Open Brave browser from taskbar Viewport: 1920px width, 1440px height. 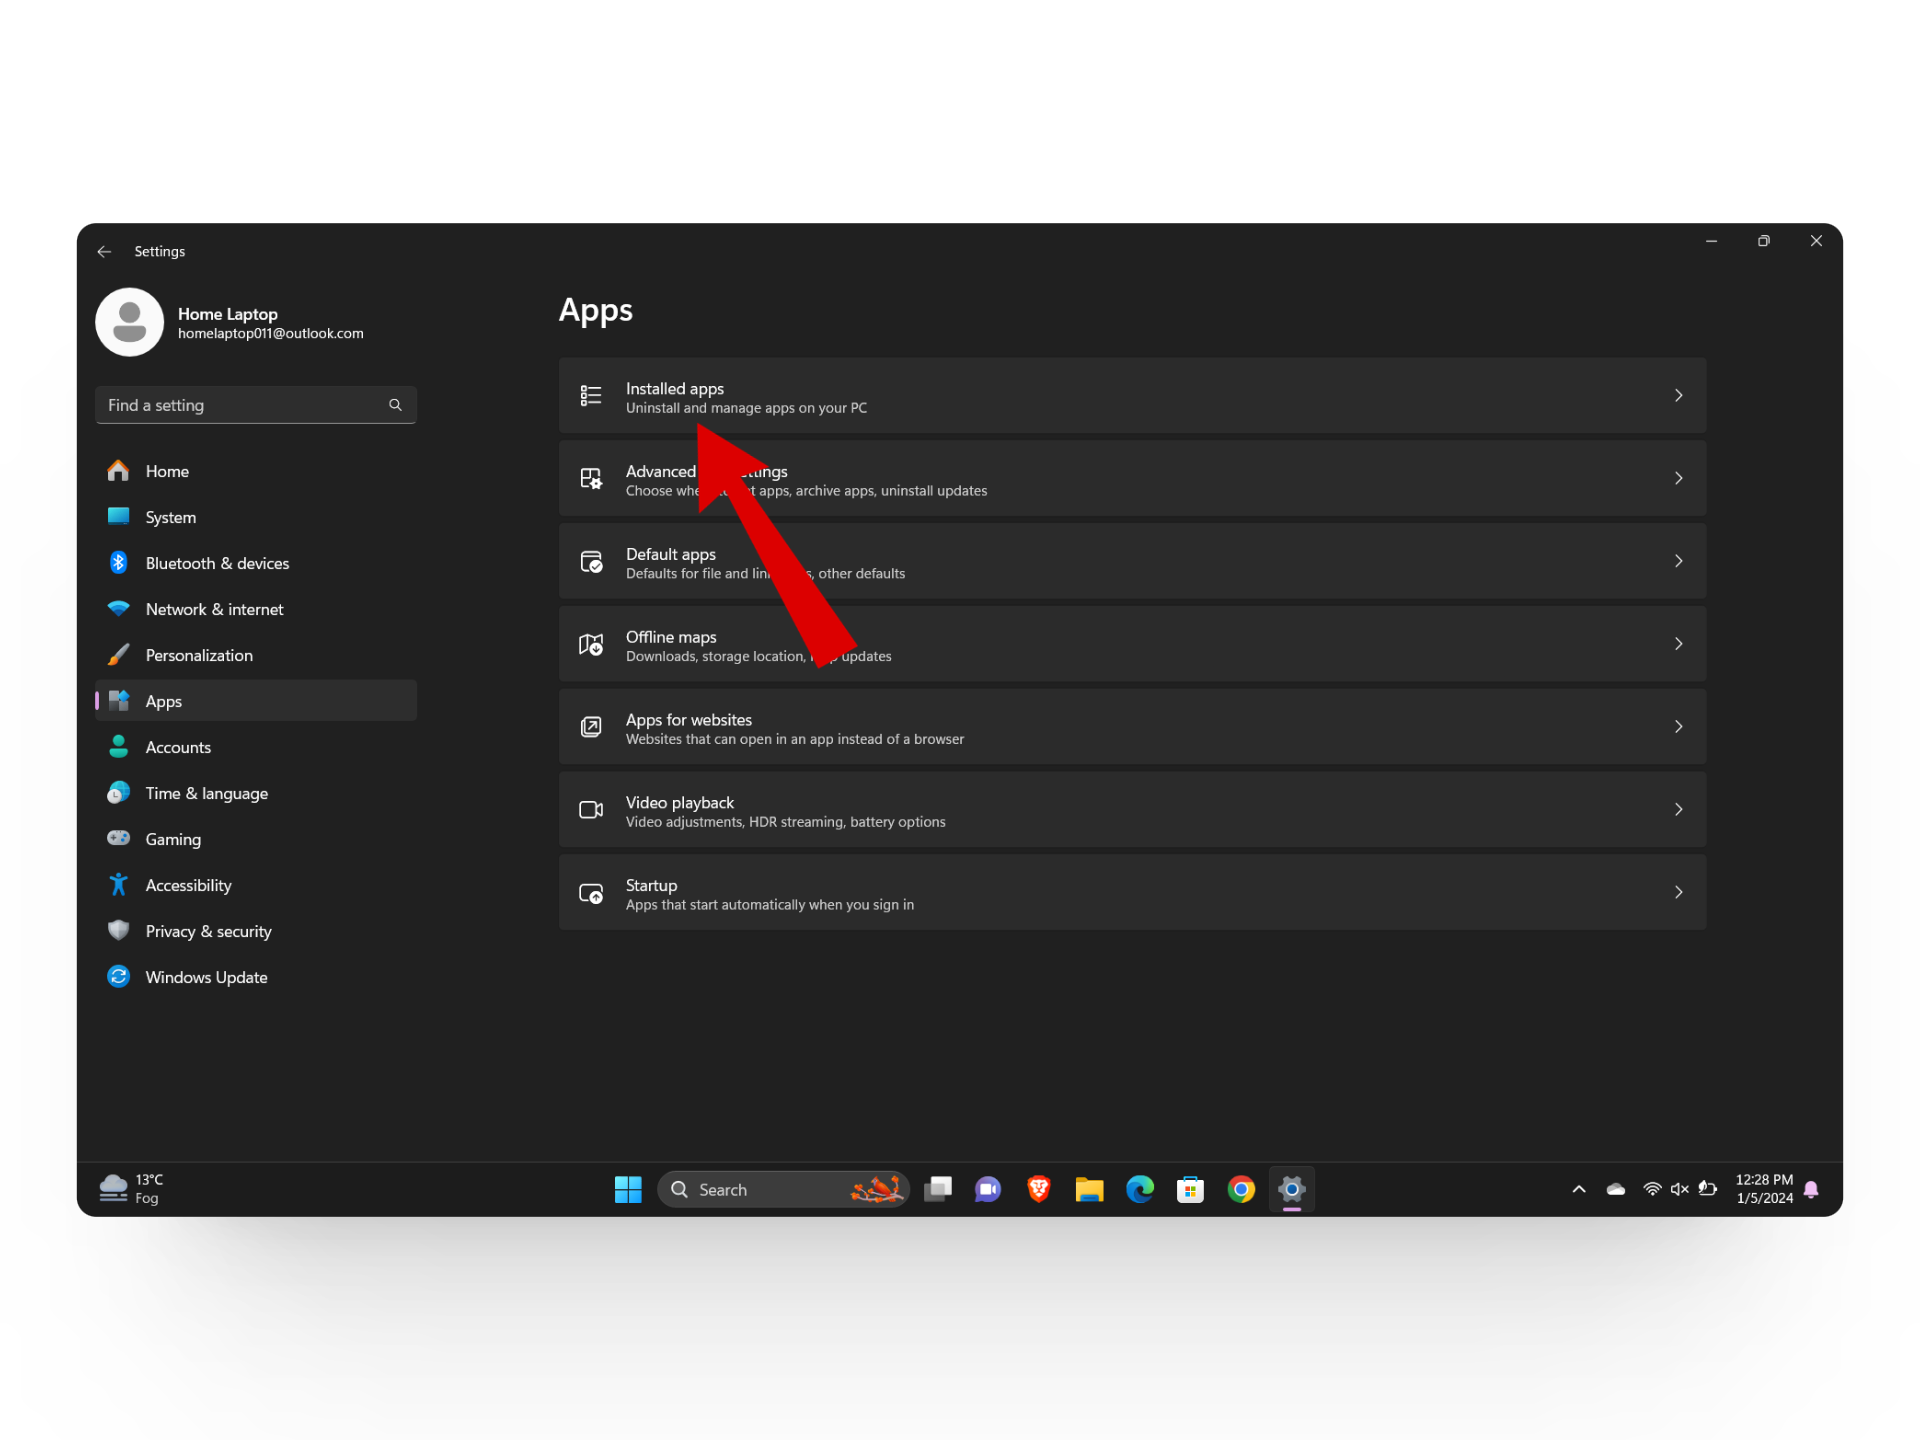pyautogui.click(x=1038, y=1189)
